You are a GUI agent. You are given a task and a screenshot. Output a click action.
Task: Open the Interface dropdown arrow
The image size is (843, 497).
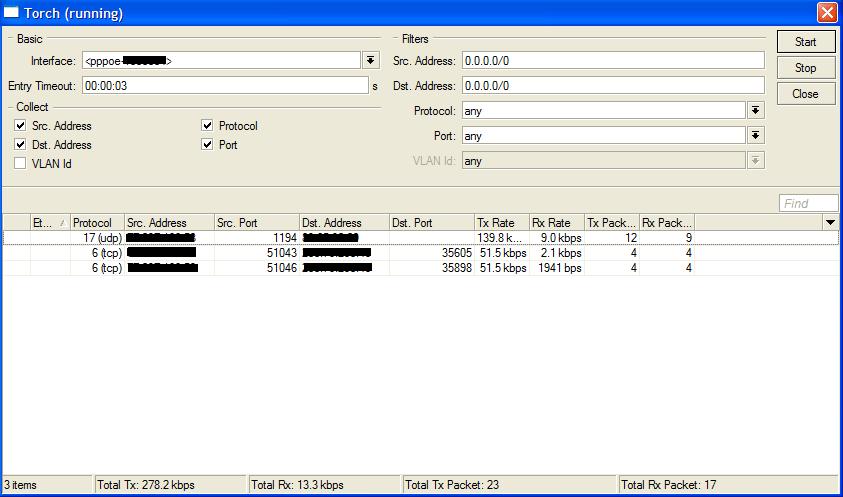(370, 60)
